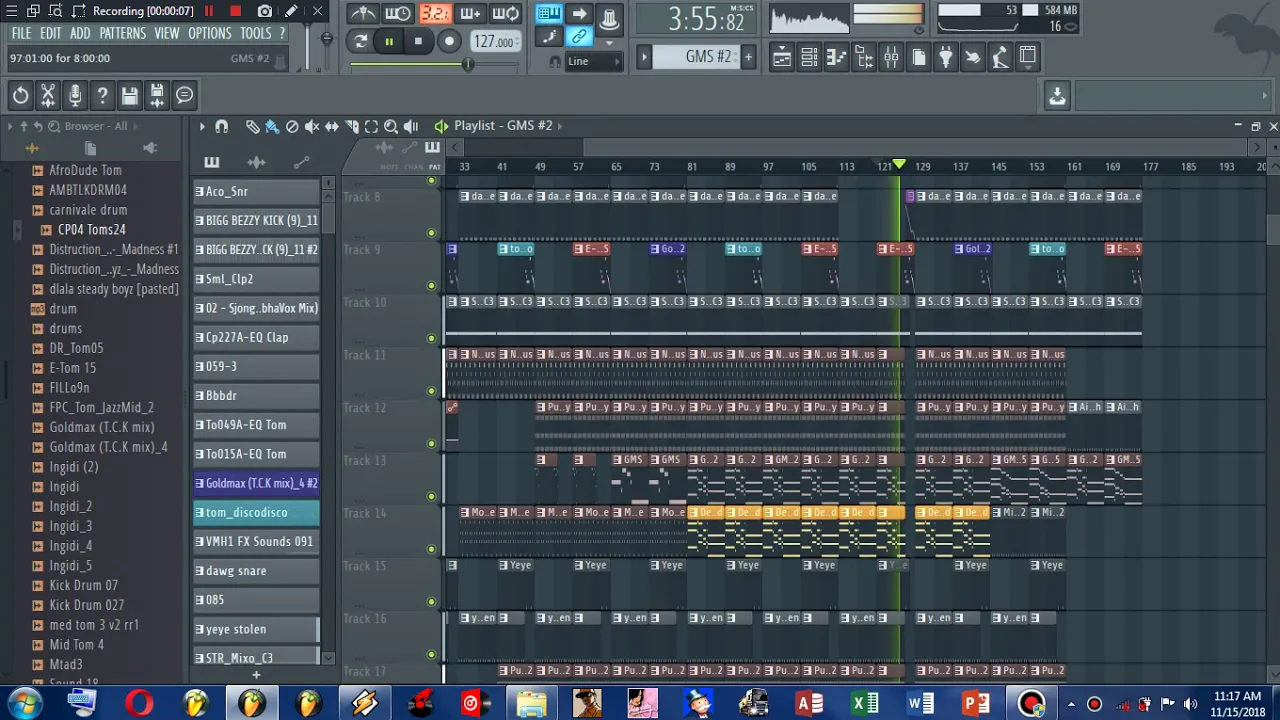Screen dimensions: 1280x720
Task: Click bar 129 on the playlist timeline
Action: (922, 166)
